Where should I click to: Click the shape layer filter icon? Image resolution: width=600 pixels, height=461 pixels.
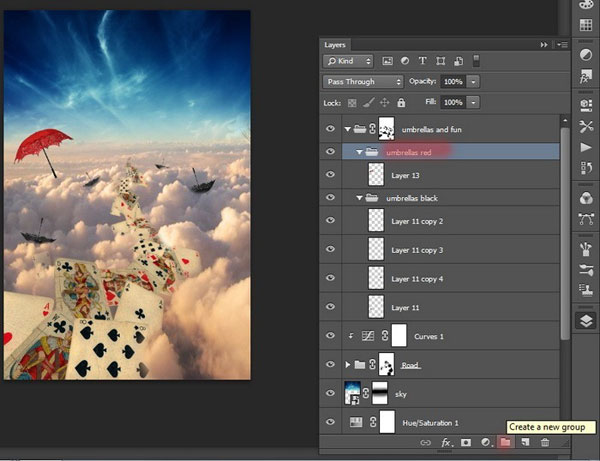point(440,61)
